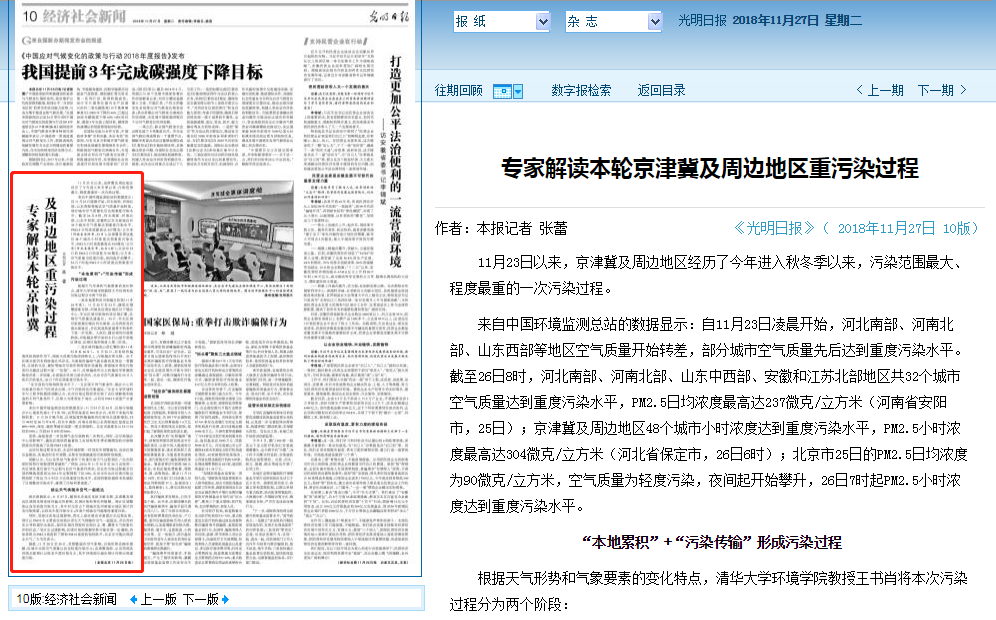Open the 国家医保局 article headline
The width and height of the screenshot is (996, 620).
[214, 322]
